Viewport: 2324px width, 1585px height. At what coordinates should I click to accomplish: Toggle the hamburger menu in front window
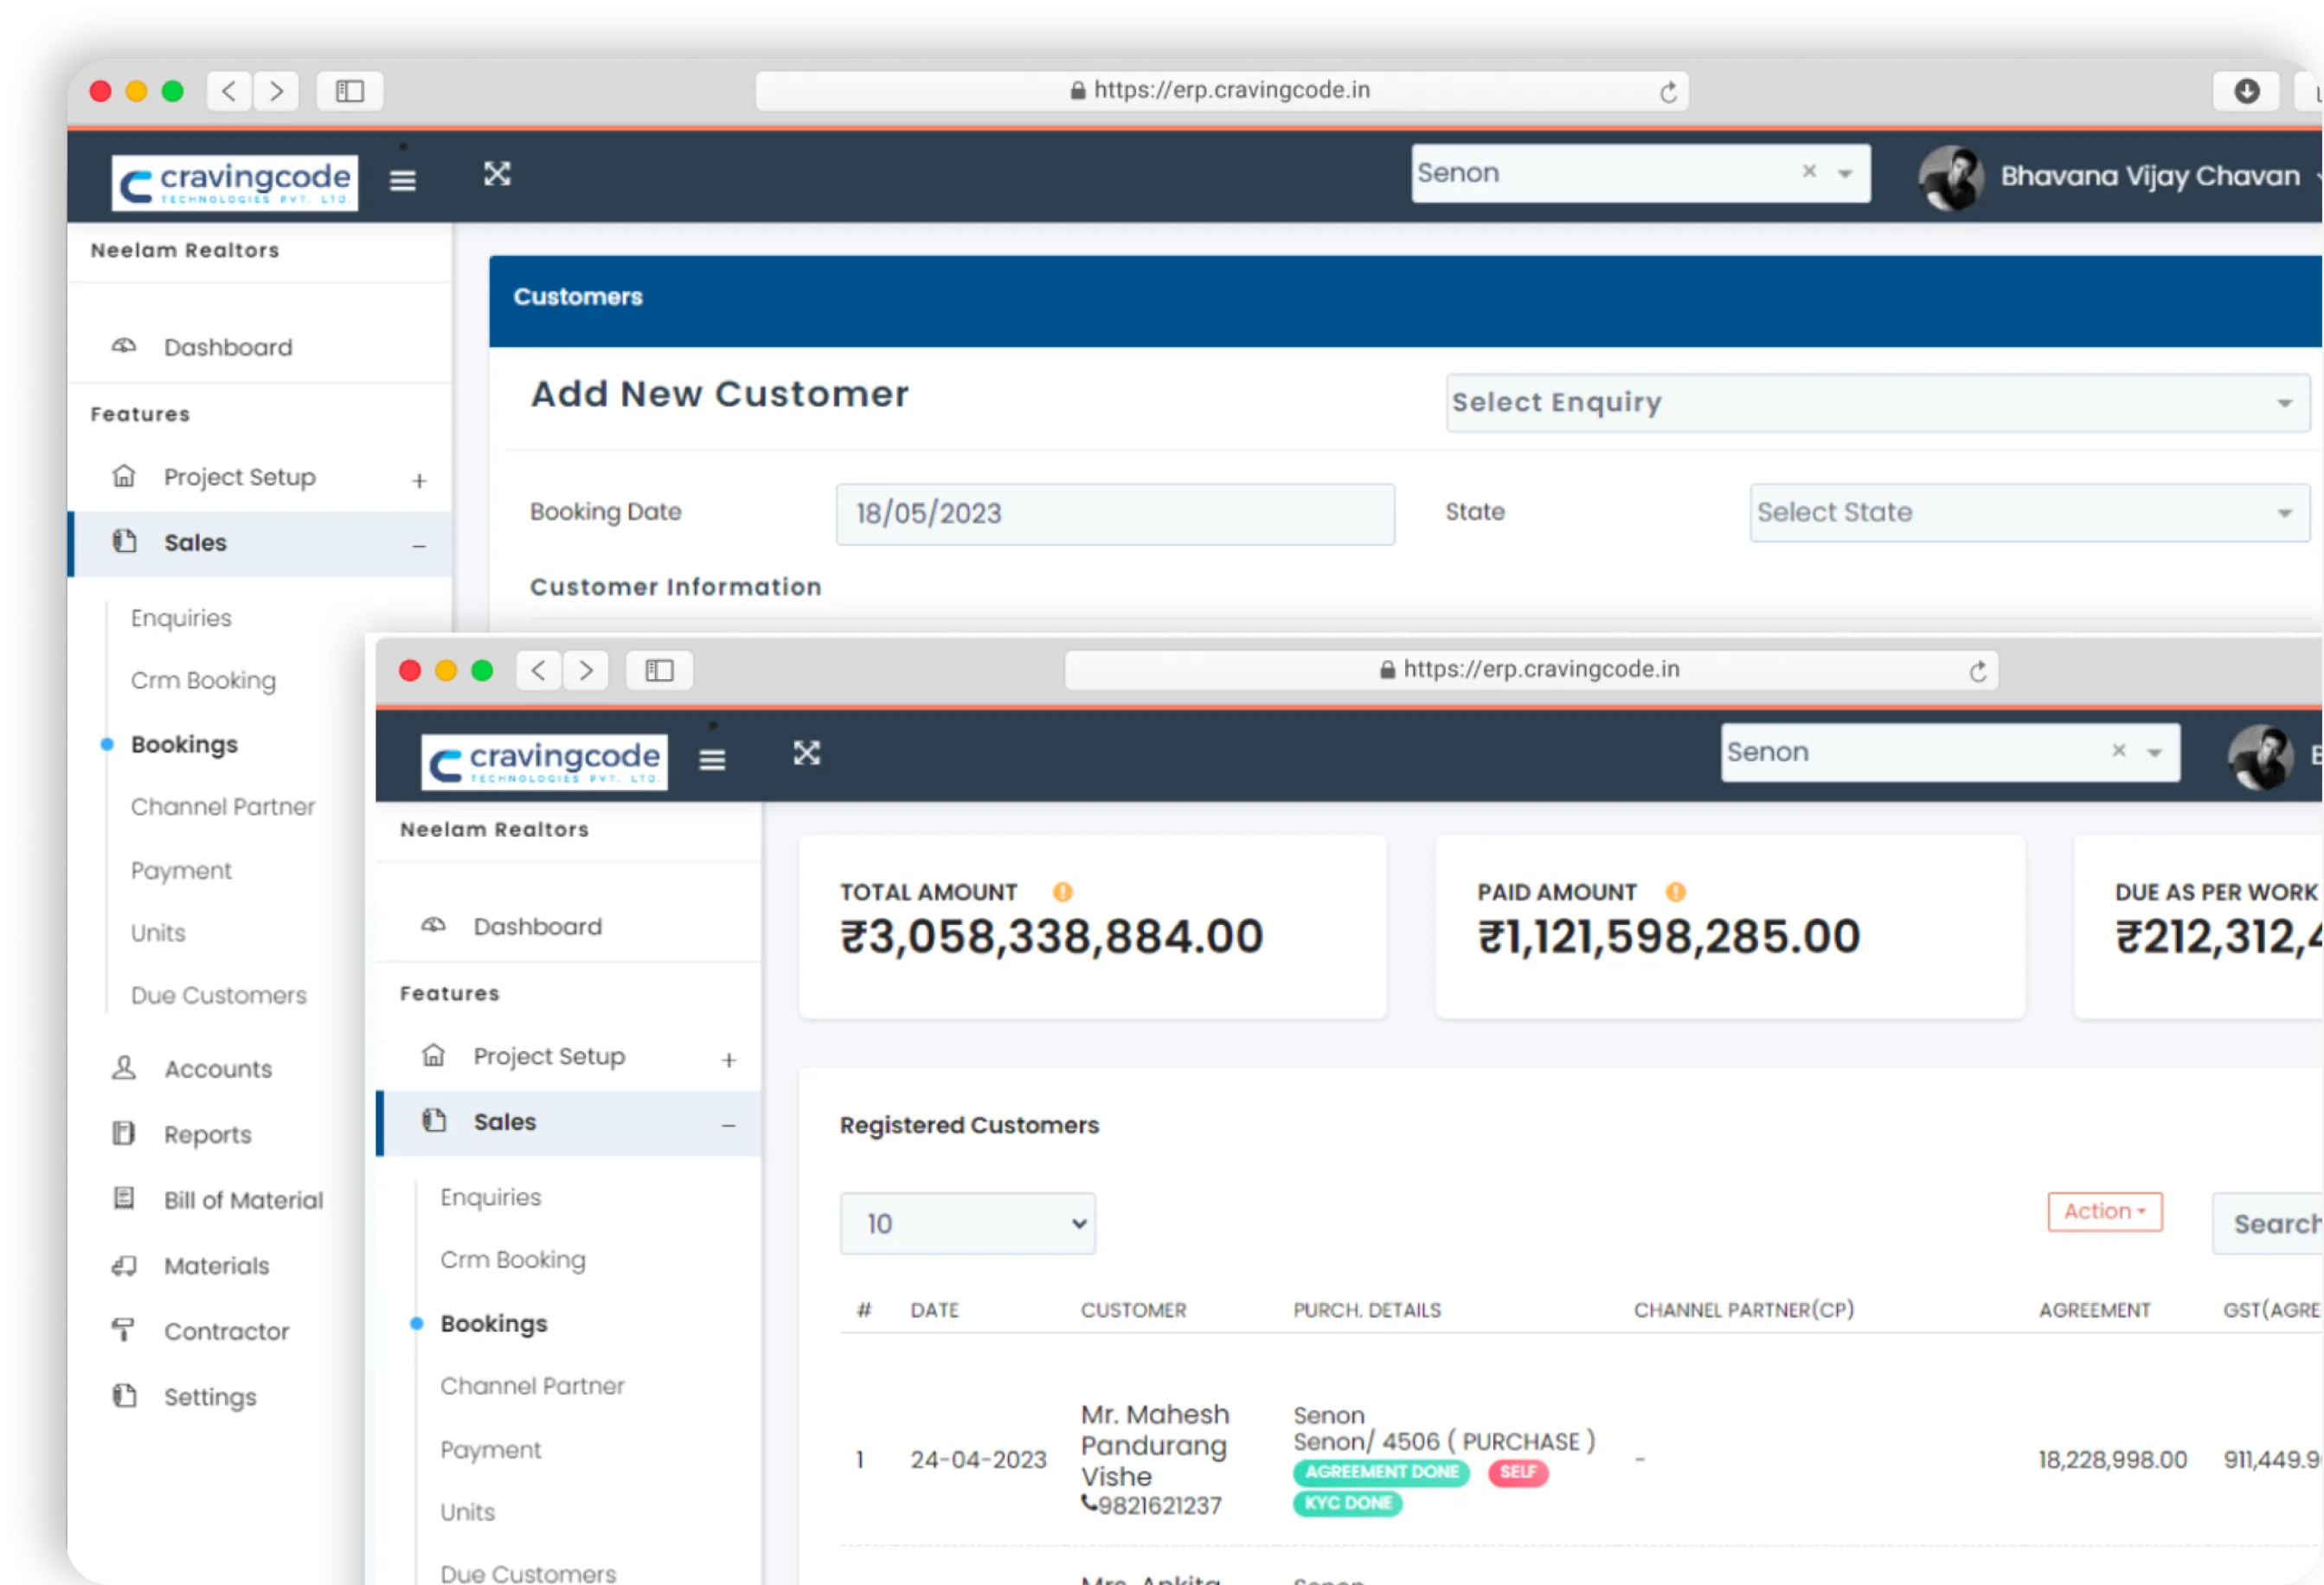tap(712, 760)
